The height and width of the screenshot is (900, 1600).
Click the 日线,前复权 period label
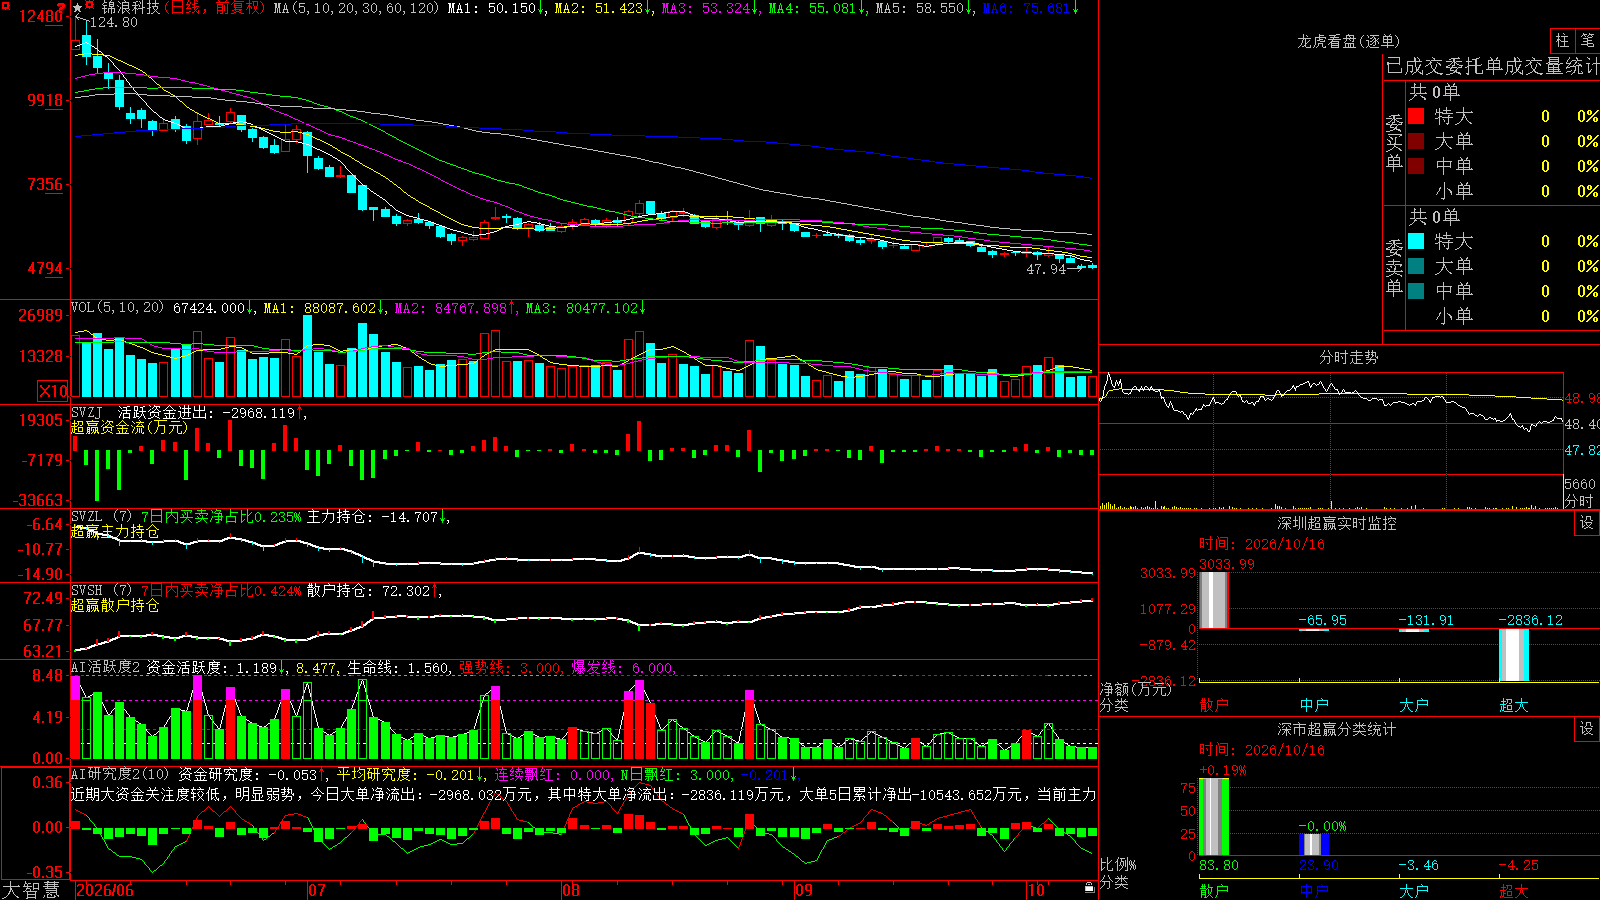(216, 8)
